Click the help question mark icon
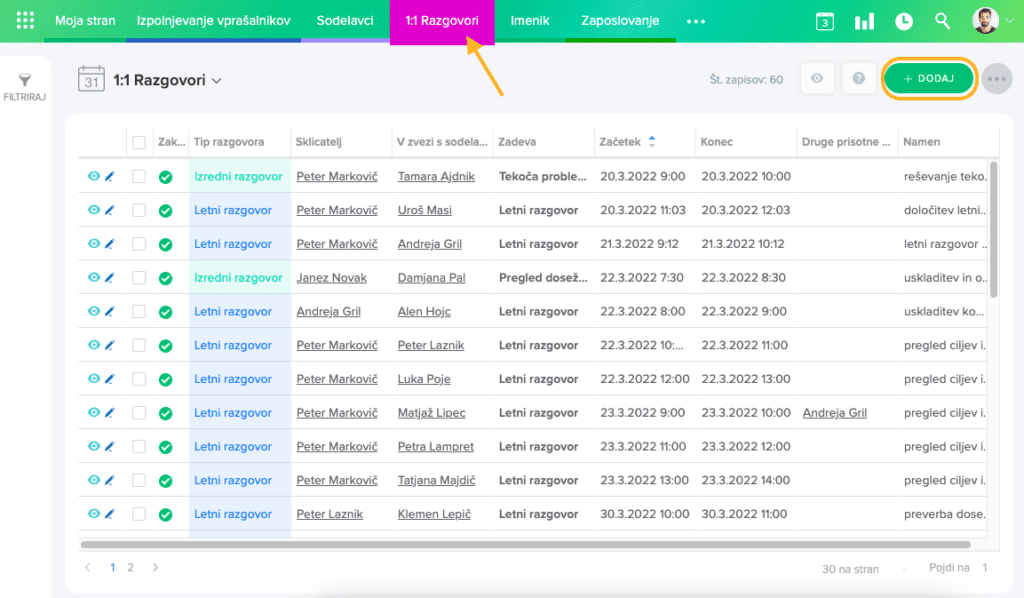 (x=857, y=79)
